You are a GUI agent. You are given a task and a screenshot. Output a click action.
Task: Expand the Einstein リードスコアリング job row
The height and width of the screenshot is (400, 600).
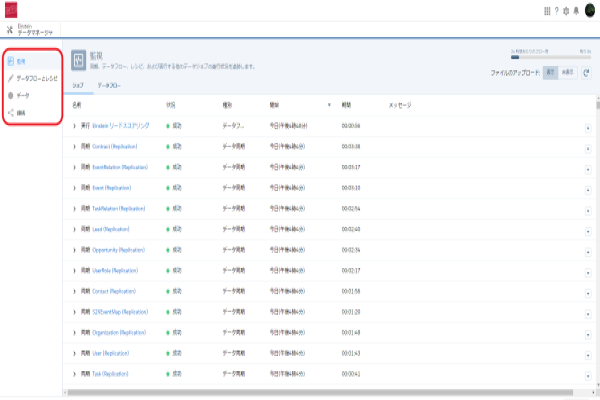coord(74,125)
